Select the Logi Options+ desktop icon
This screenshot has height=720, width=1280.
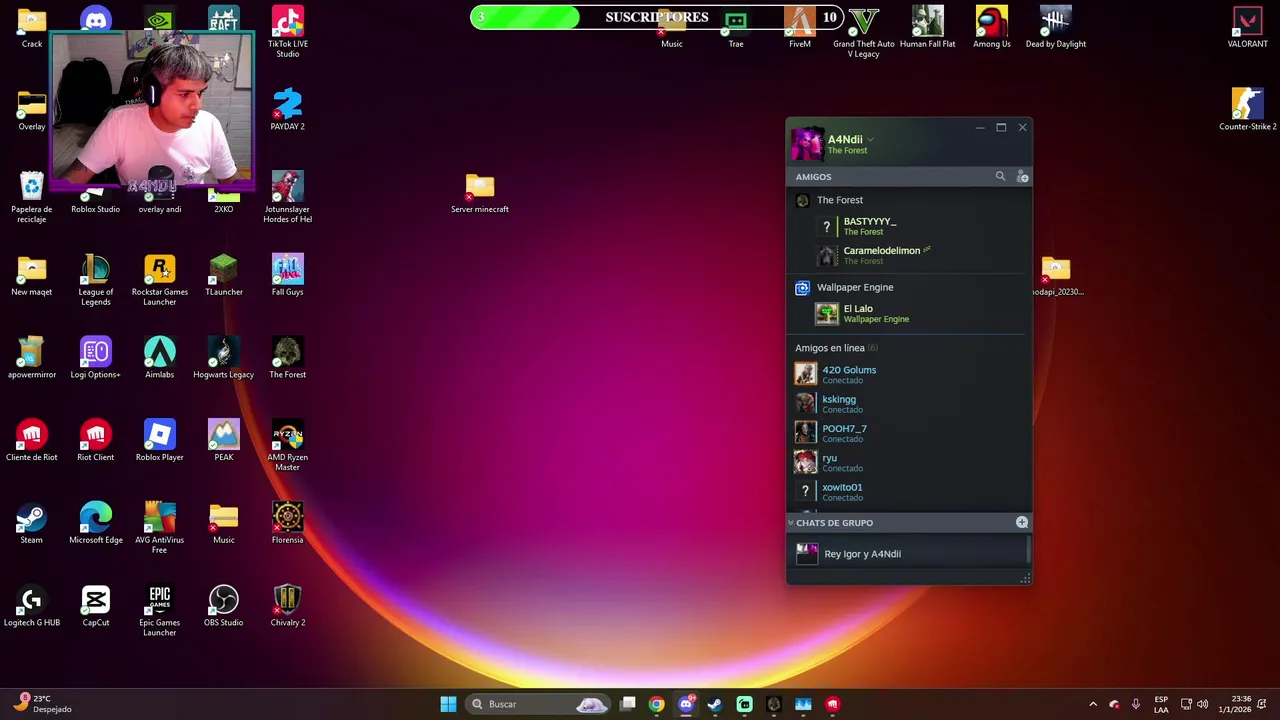pyautogui.click(x=96, y=358)
